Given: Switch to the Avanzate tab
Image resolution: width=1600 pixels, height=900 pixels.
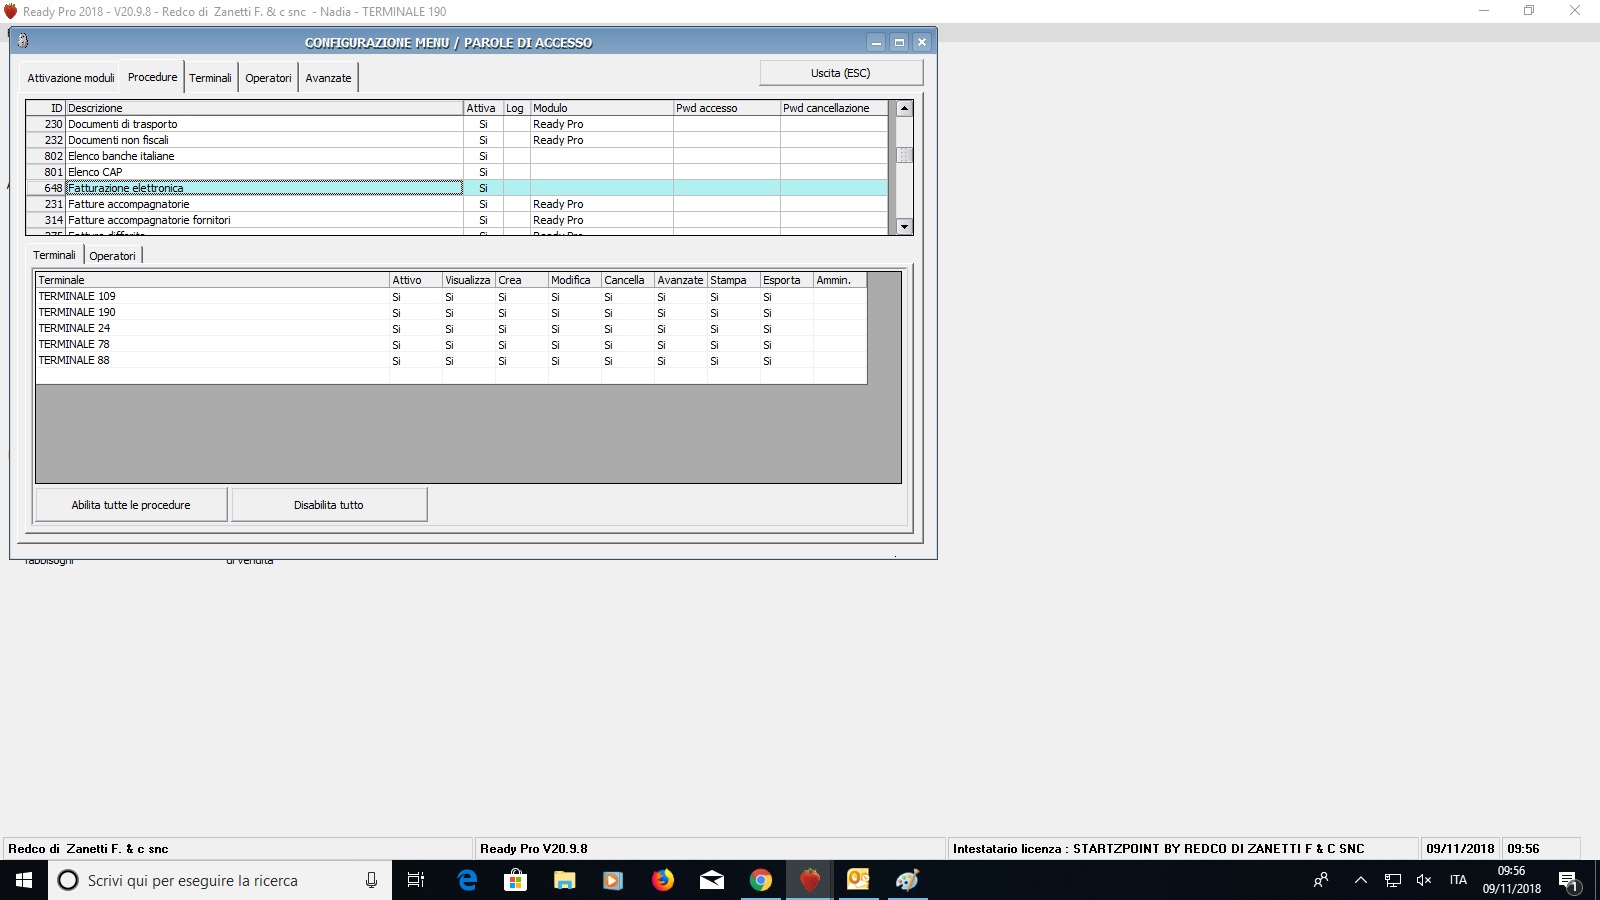Looking at the screenshot, I should coord(328,78).
